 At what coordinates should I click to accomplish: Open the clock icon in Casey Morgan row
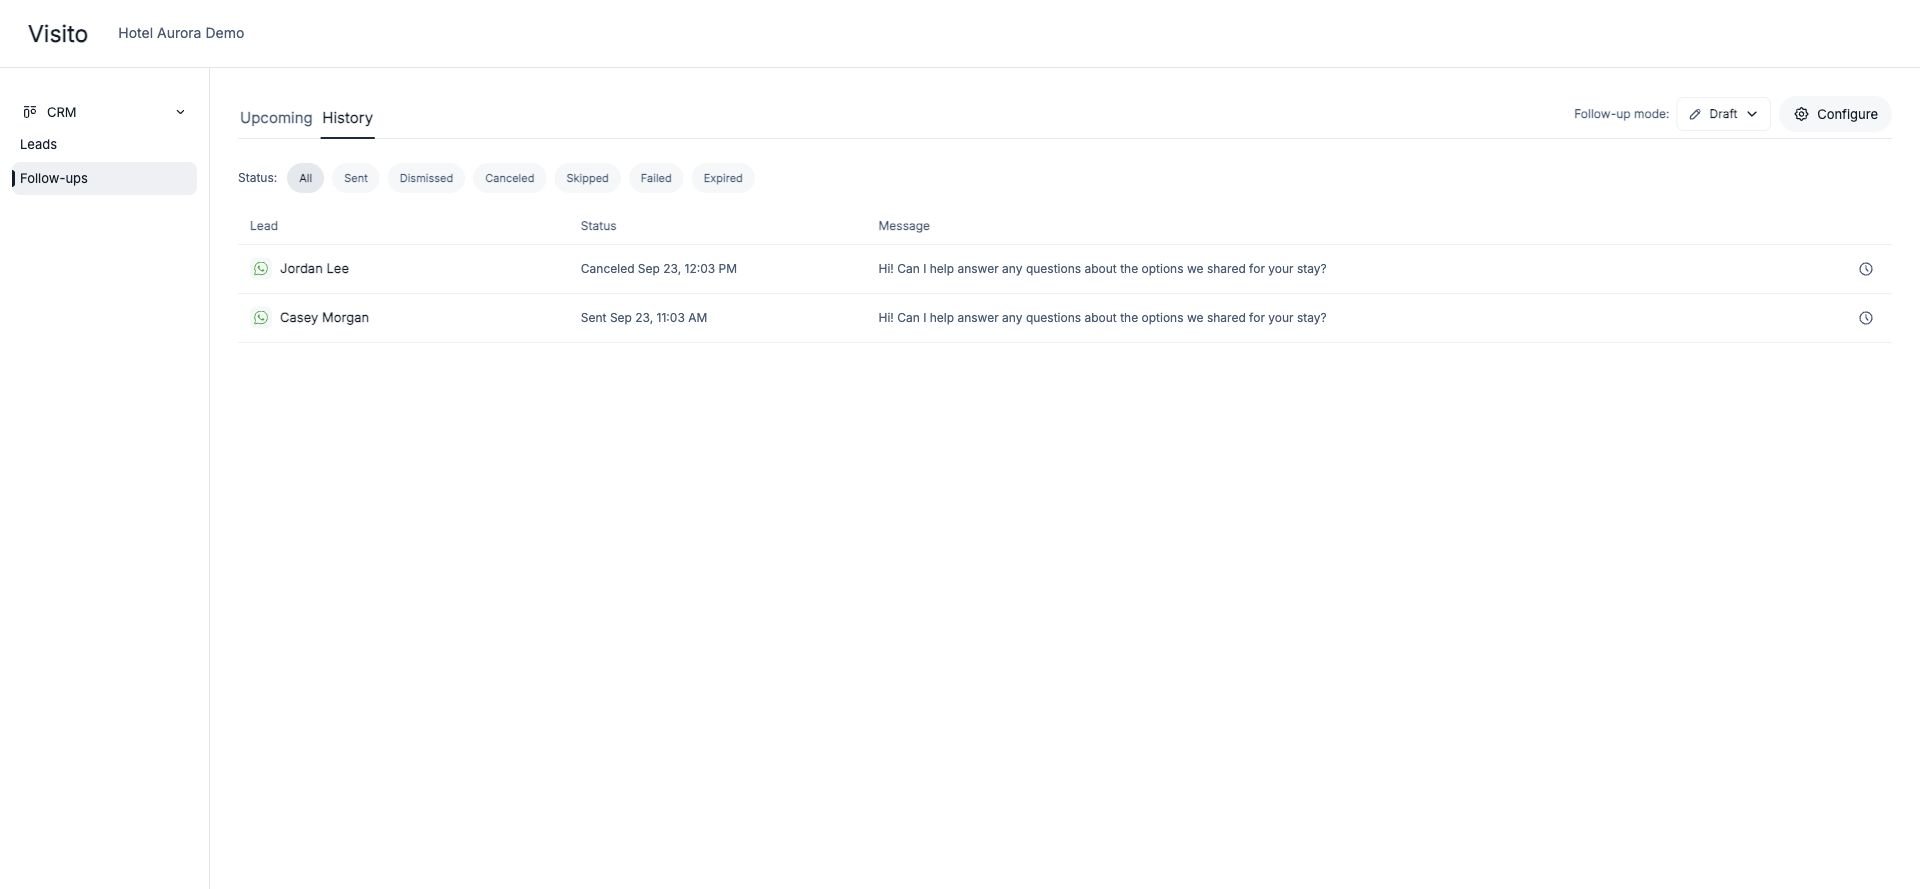(x=1865, y=318)
